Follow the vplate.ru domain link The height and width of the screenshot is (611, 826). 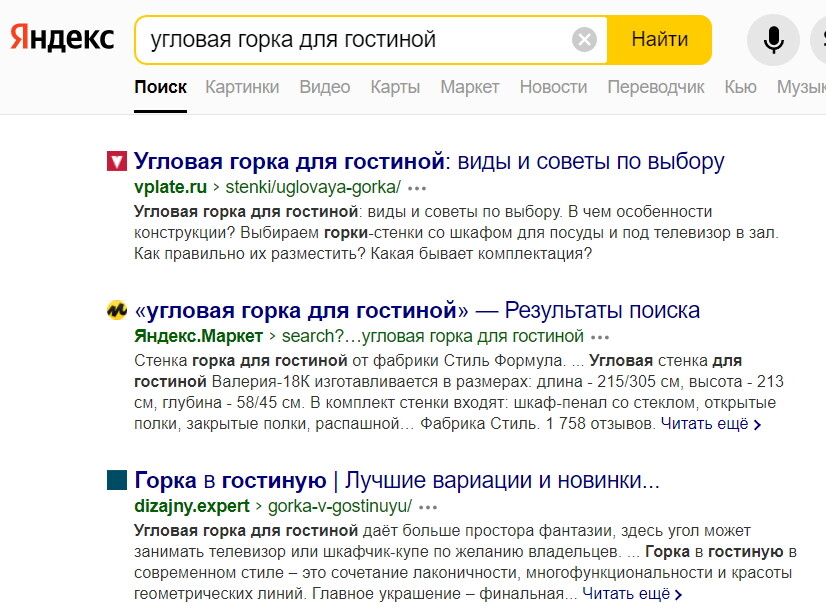coord(170,187)
